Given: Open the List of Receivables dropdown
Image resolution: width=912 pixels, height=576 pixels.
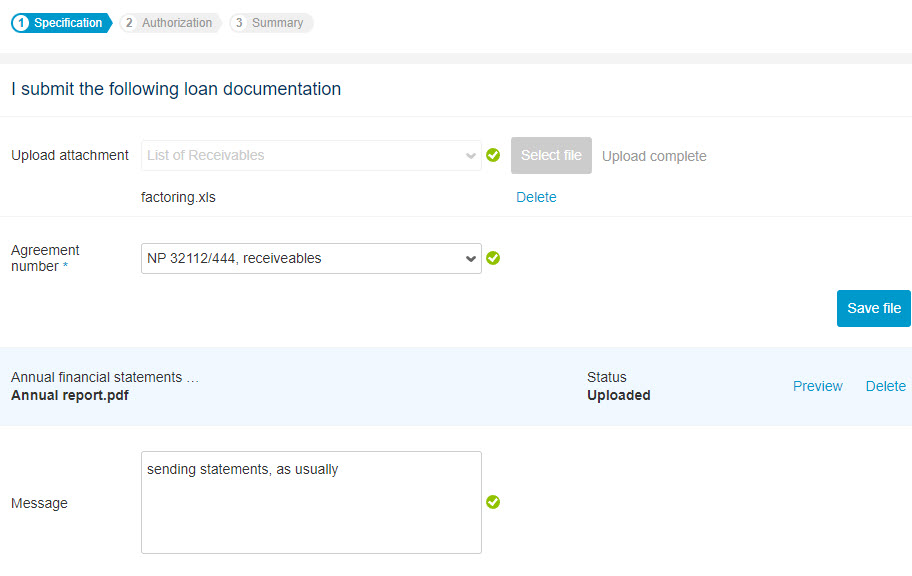Looking at the screenshot, I should tap(311, 155).
